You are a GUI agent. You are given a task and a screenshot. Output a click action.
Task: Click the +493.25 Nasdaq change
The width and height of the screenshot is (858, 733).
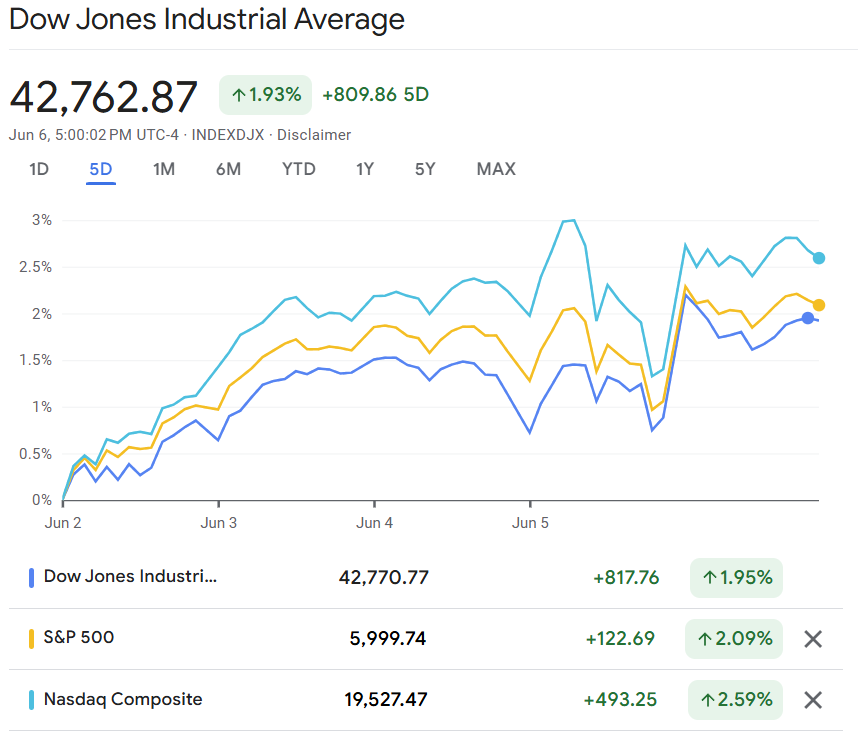620,700
